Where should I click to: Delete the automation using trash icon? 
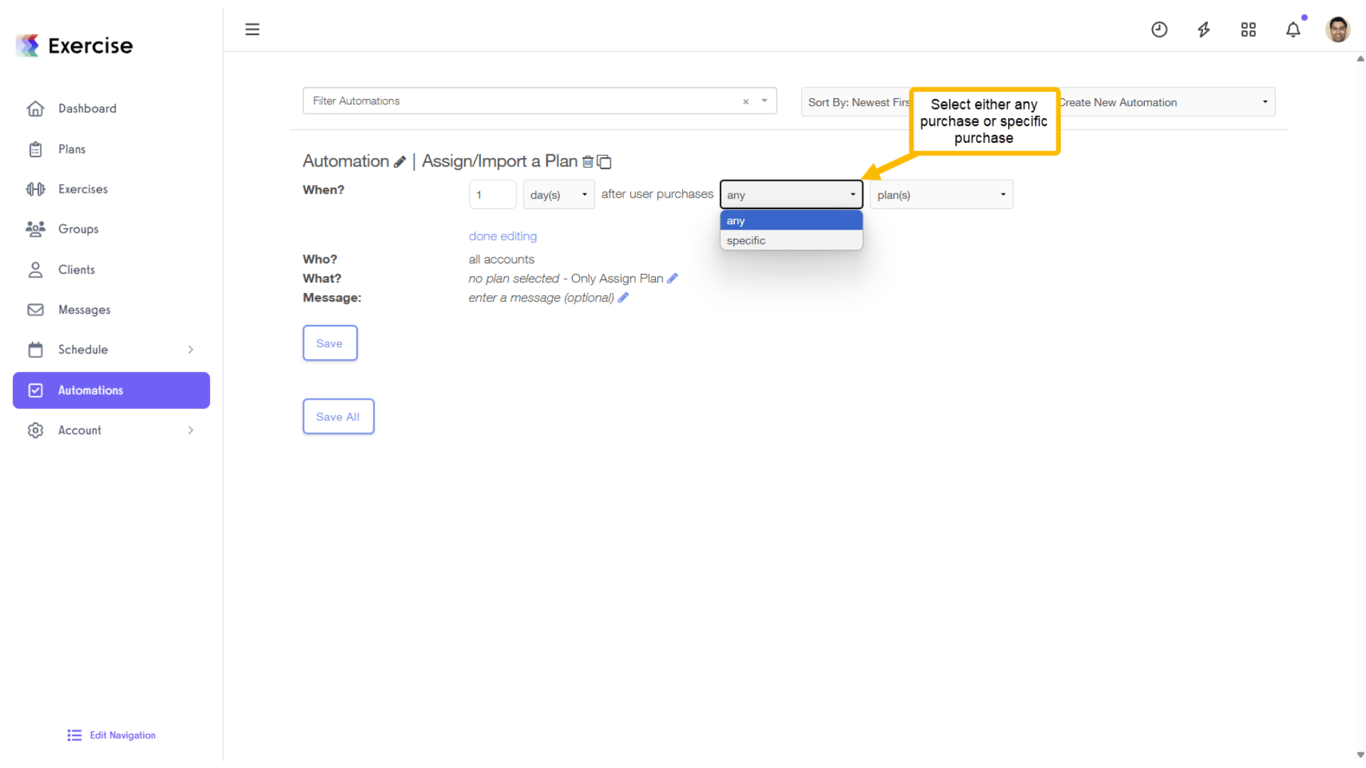589,161
